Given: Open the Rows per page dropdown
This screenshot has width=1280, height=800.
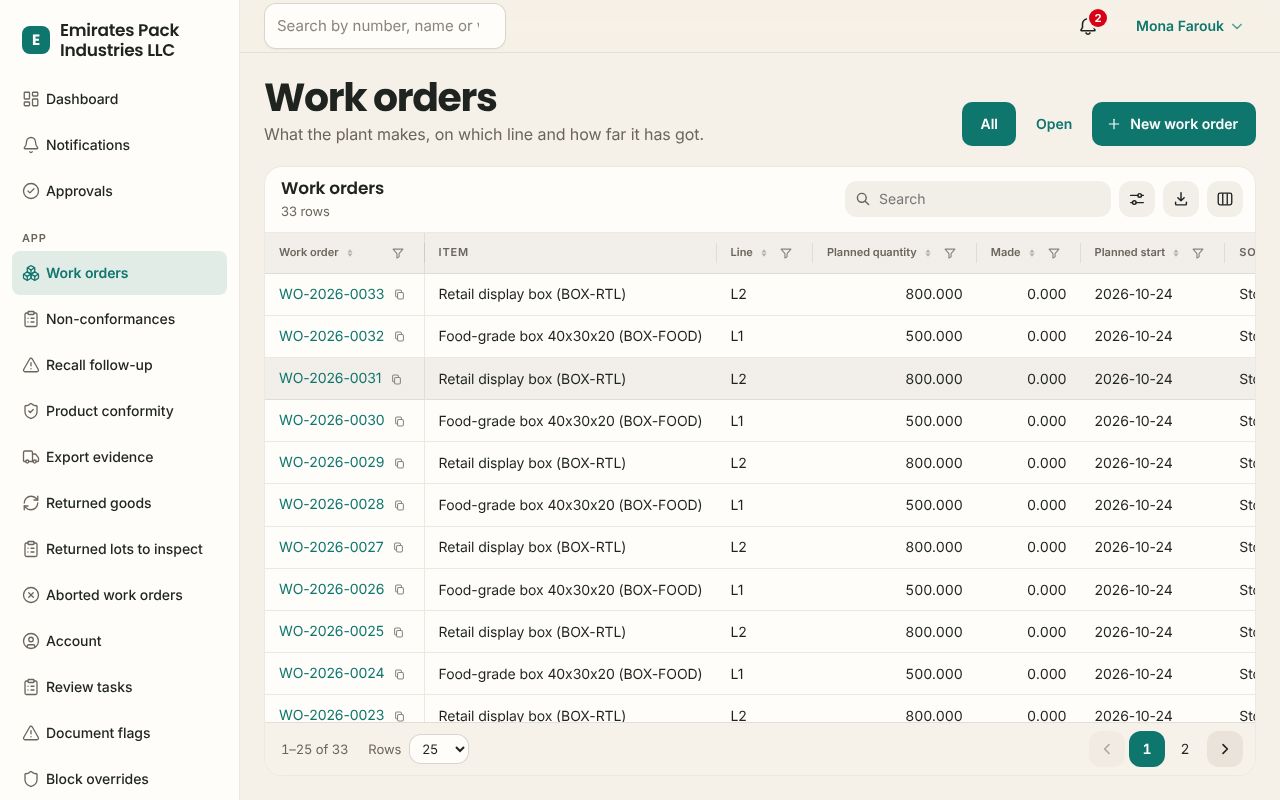Looking at the screenshot, I should click(x=439, y=749).
